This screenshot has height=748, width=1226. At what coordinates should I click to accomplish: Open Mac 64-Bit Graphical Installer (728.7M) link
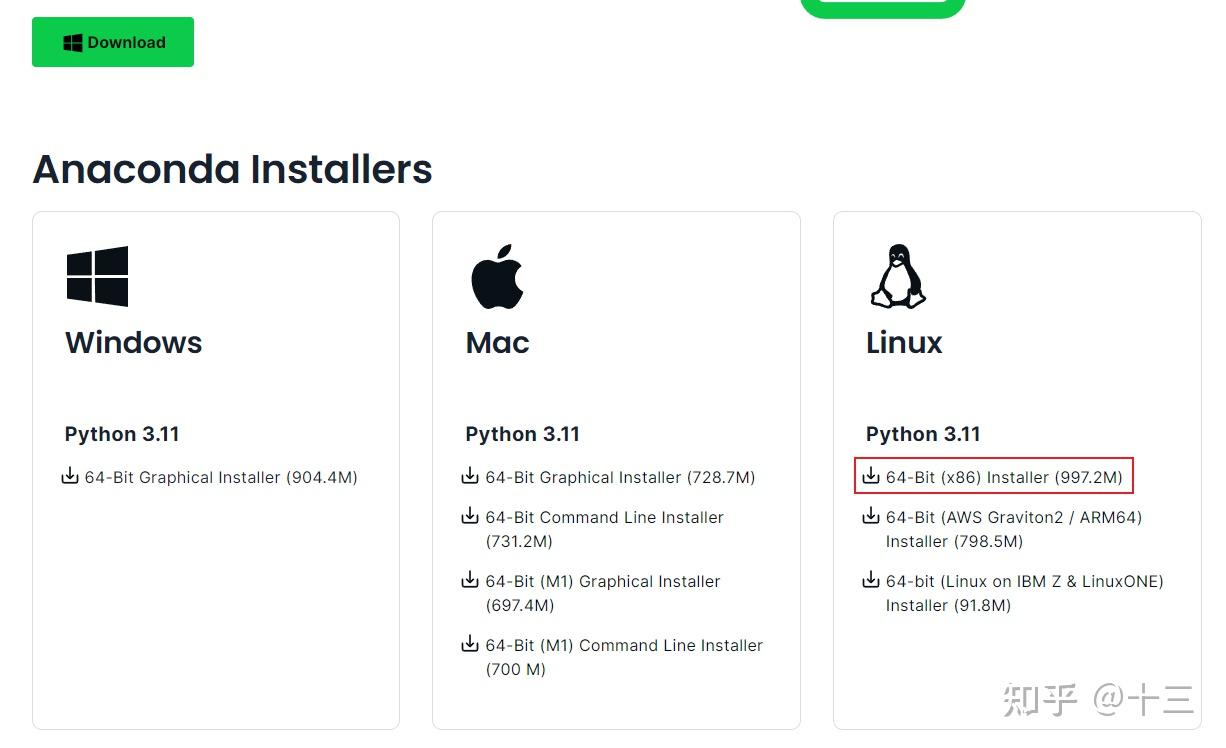click(620, 478)
